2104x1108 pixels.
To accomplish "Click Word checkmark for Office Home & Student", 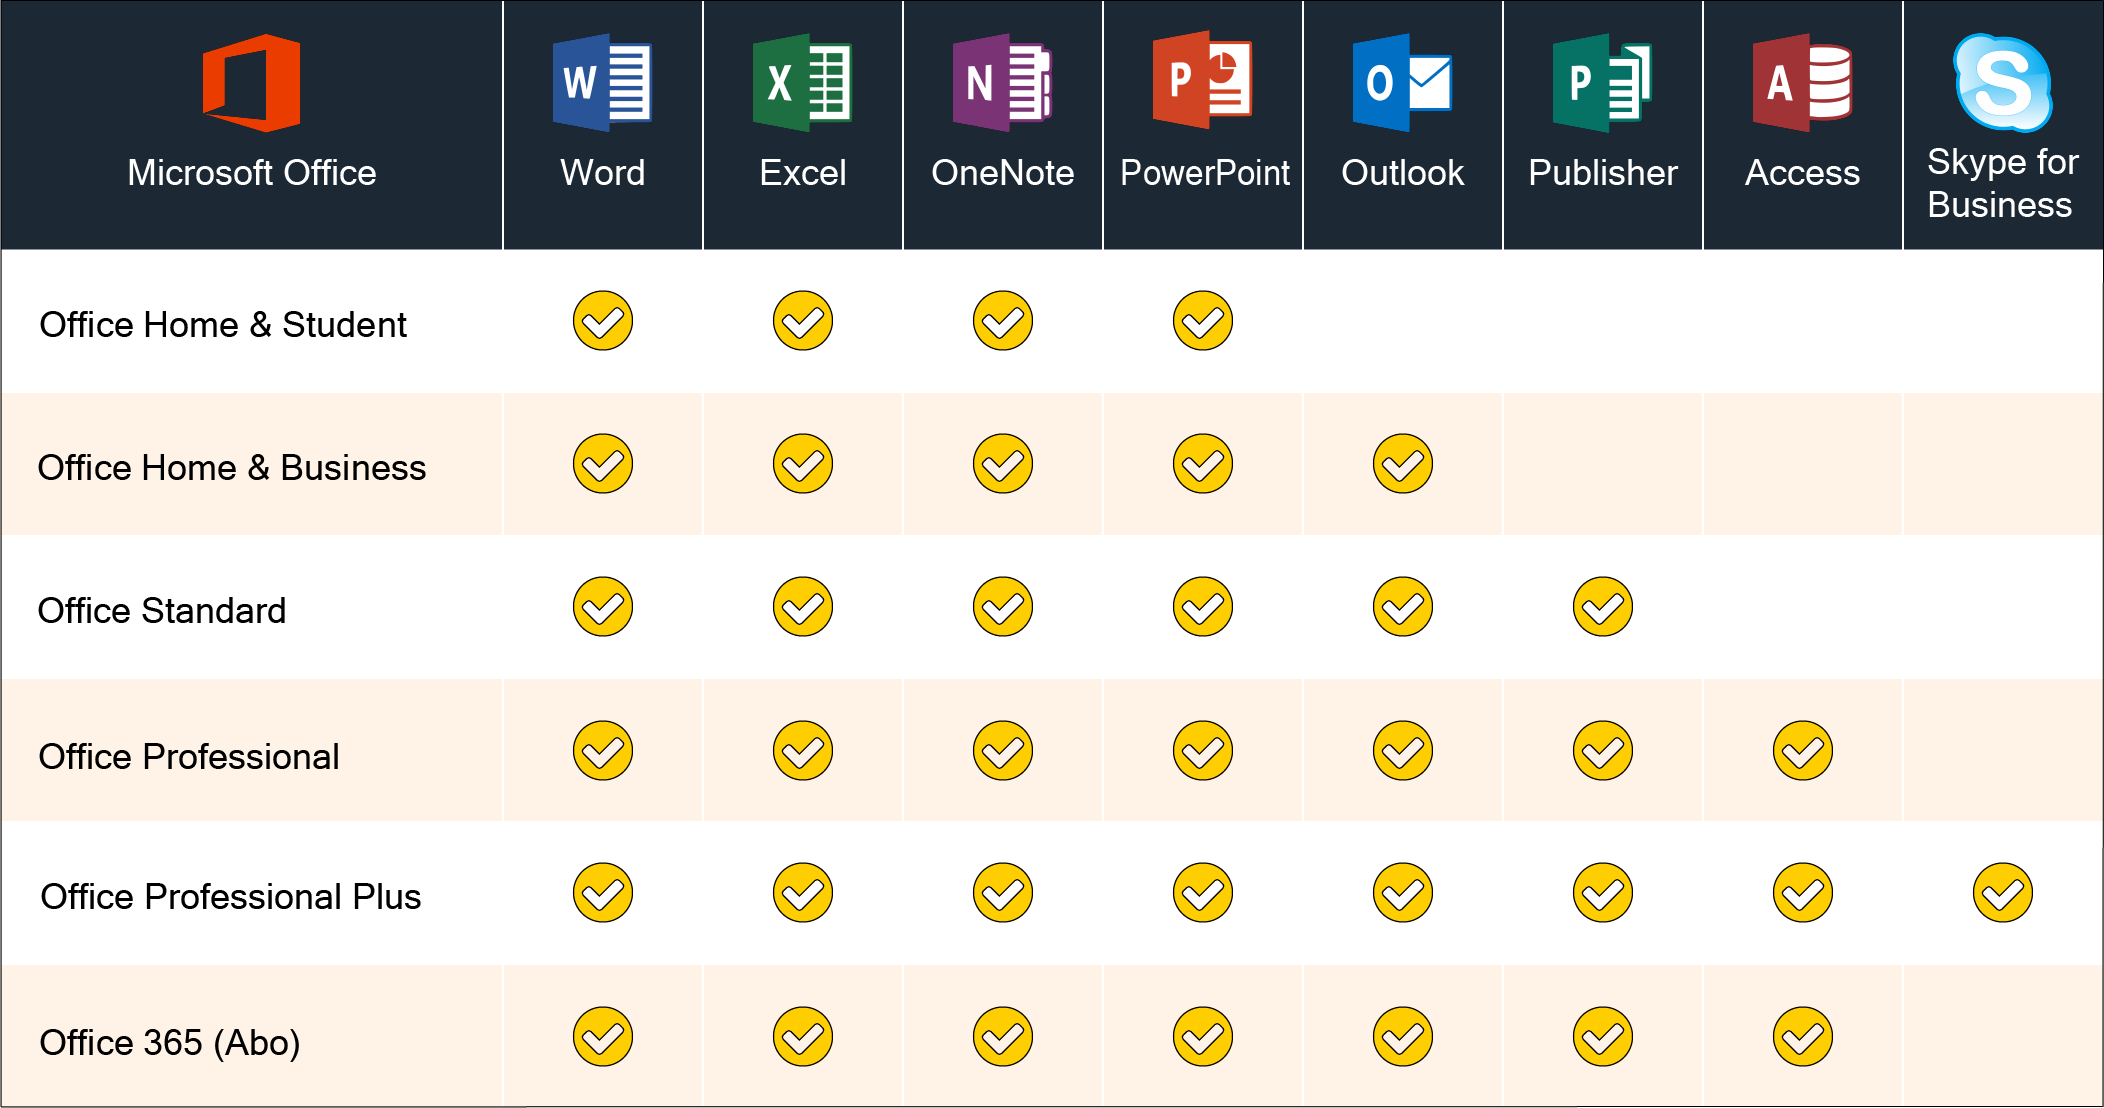I will (603, 321).
